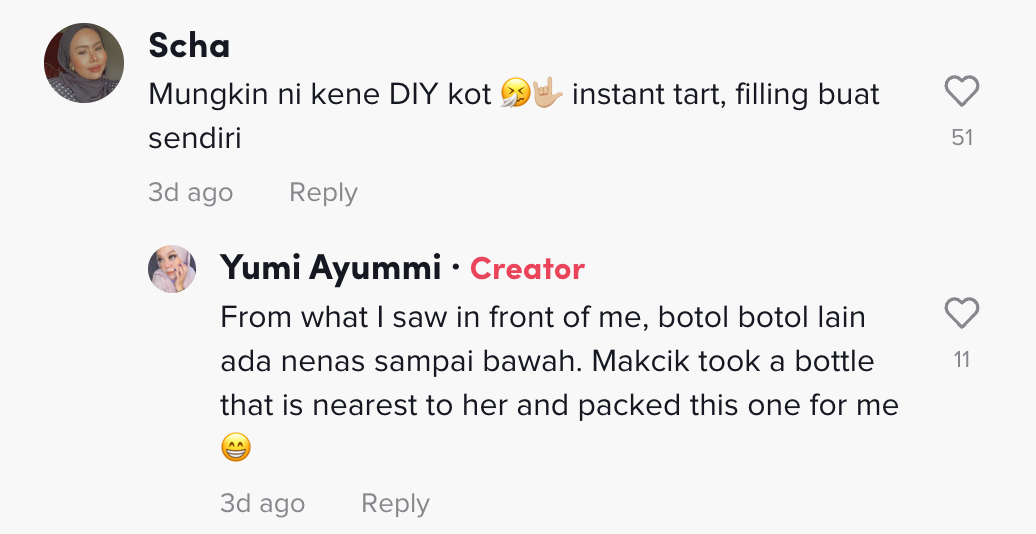The image size is (1036, 534).
Task: Click the grinning emoji ending Yumi's reply
Action: 235,447
